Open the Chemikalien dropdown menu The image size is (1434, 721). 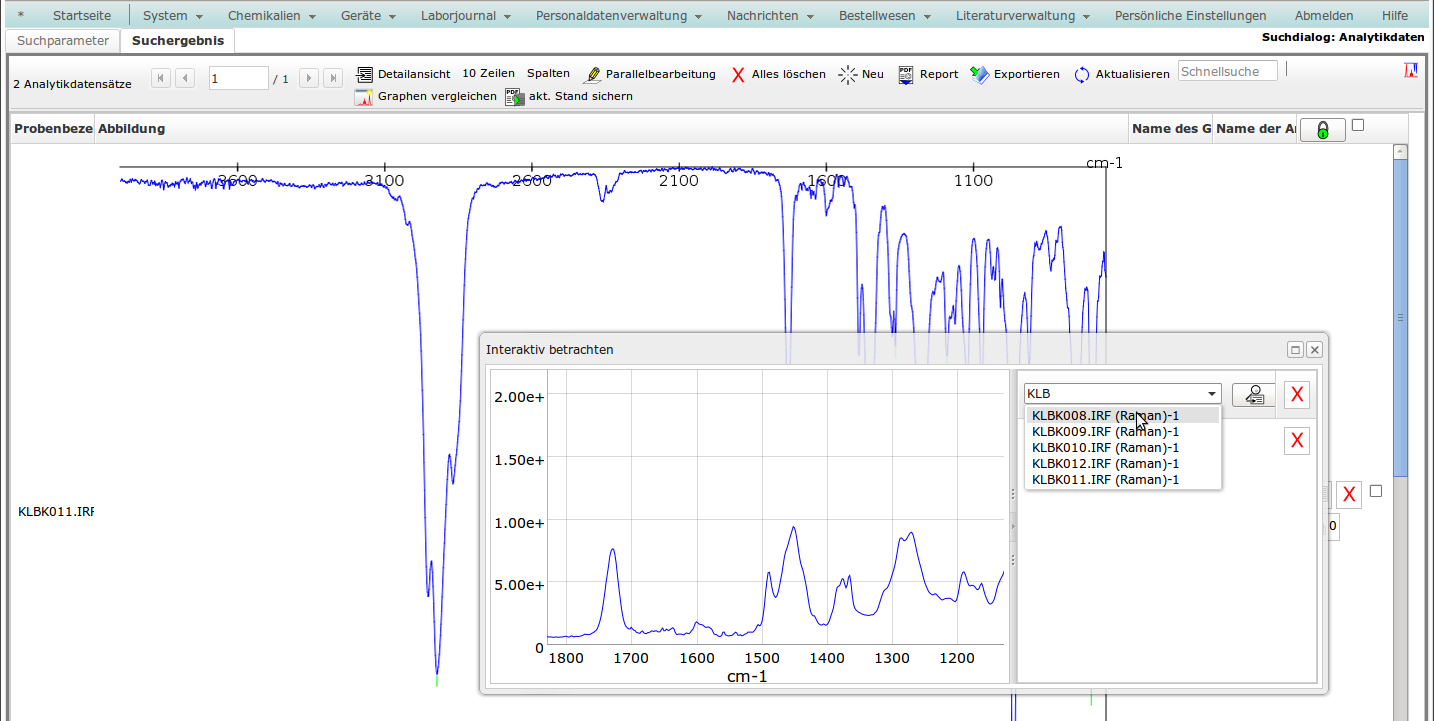(271, 16)
